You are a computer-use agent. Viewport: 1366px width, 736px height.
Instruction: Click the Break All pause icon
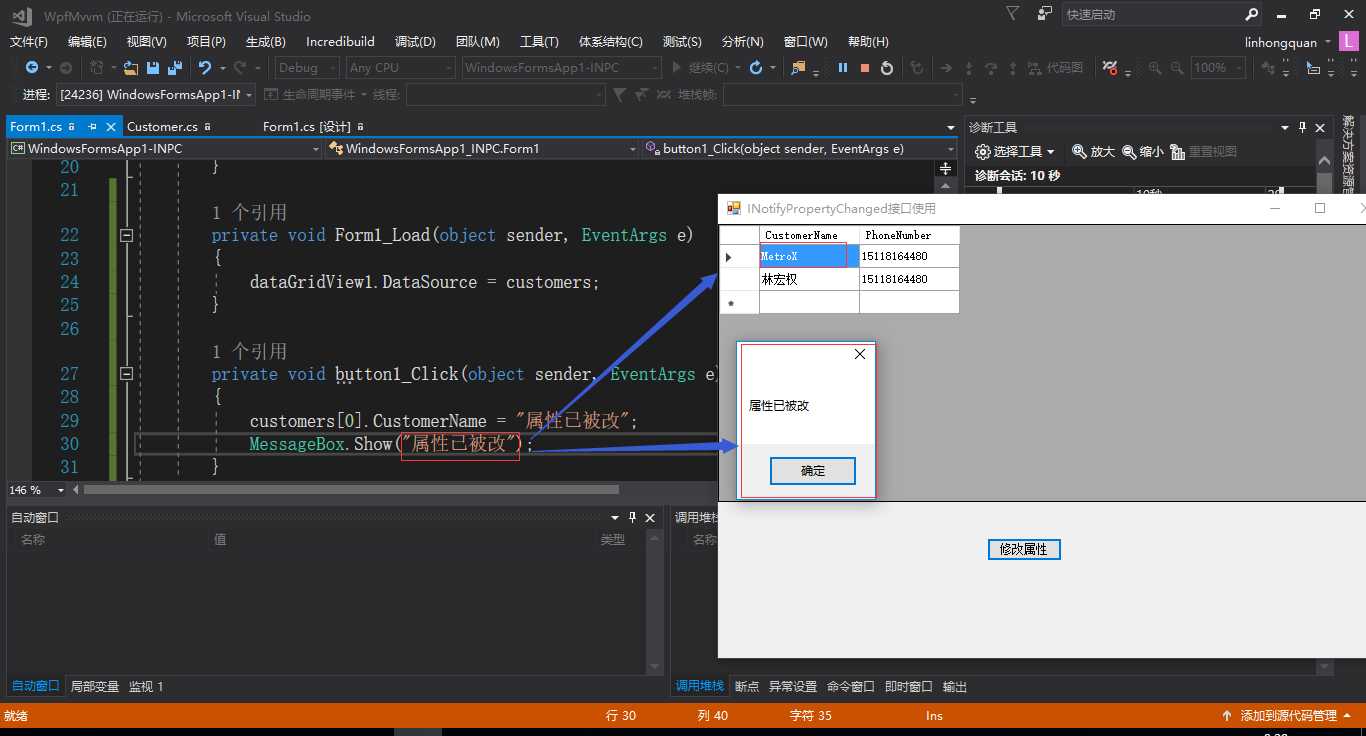(842, 68)
